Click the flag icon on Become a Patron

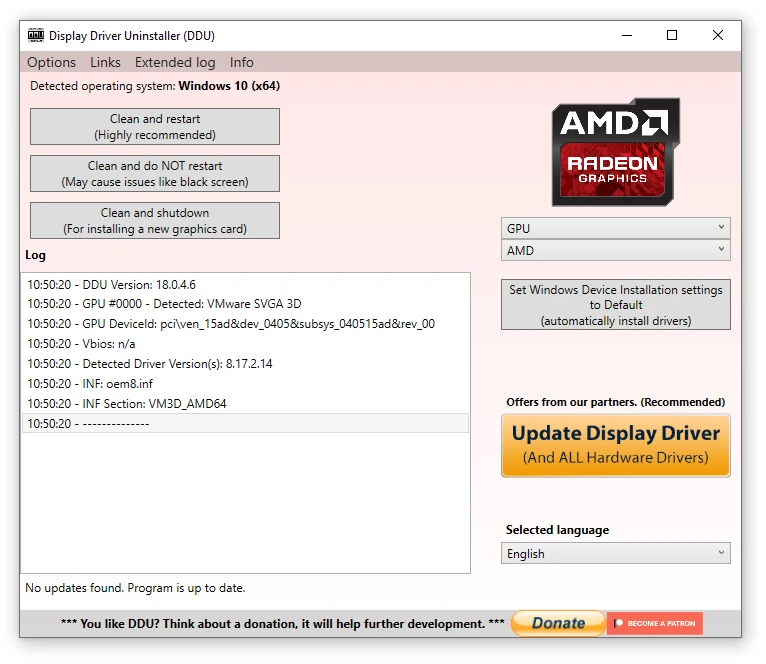point(618,623)
